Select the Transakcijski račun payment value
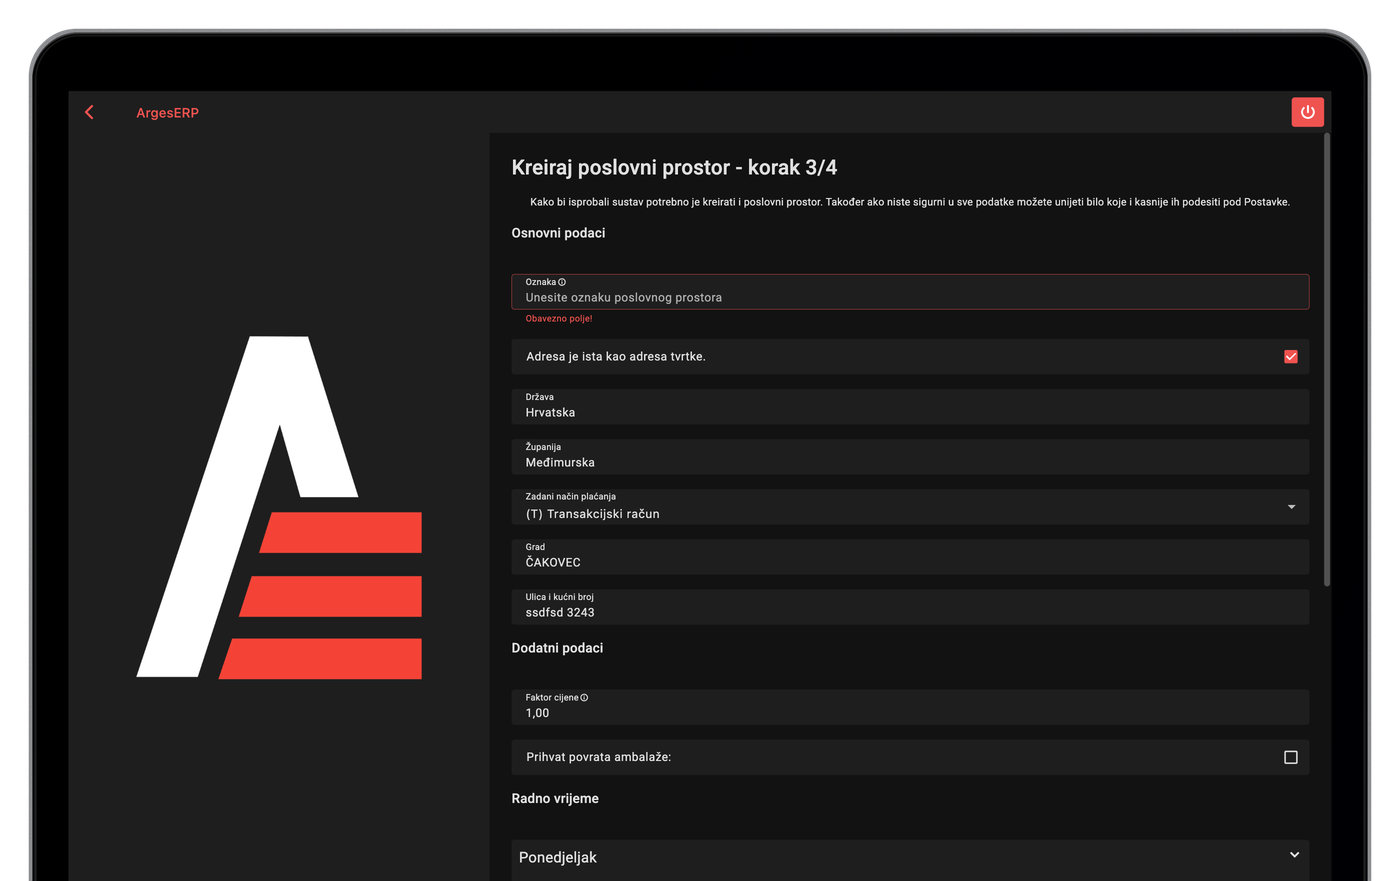The width and height of the screenshot is (1400, 881). tap(592, 514)
